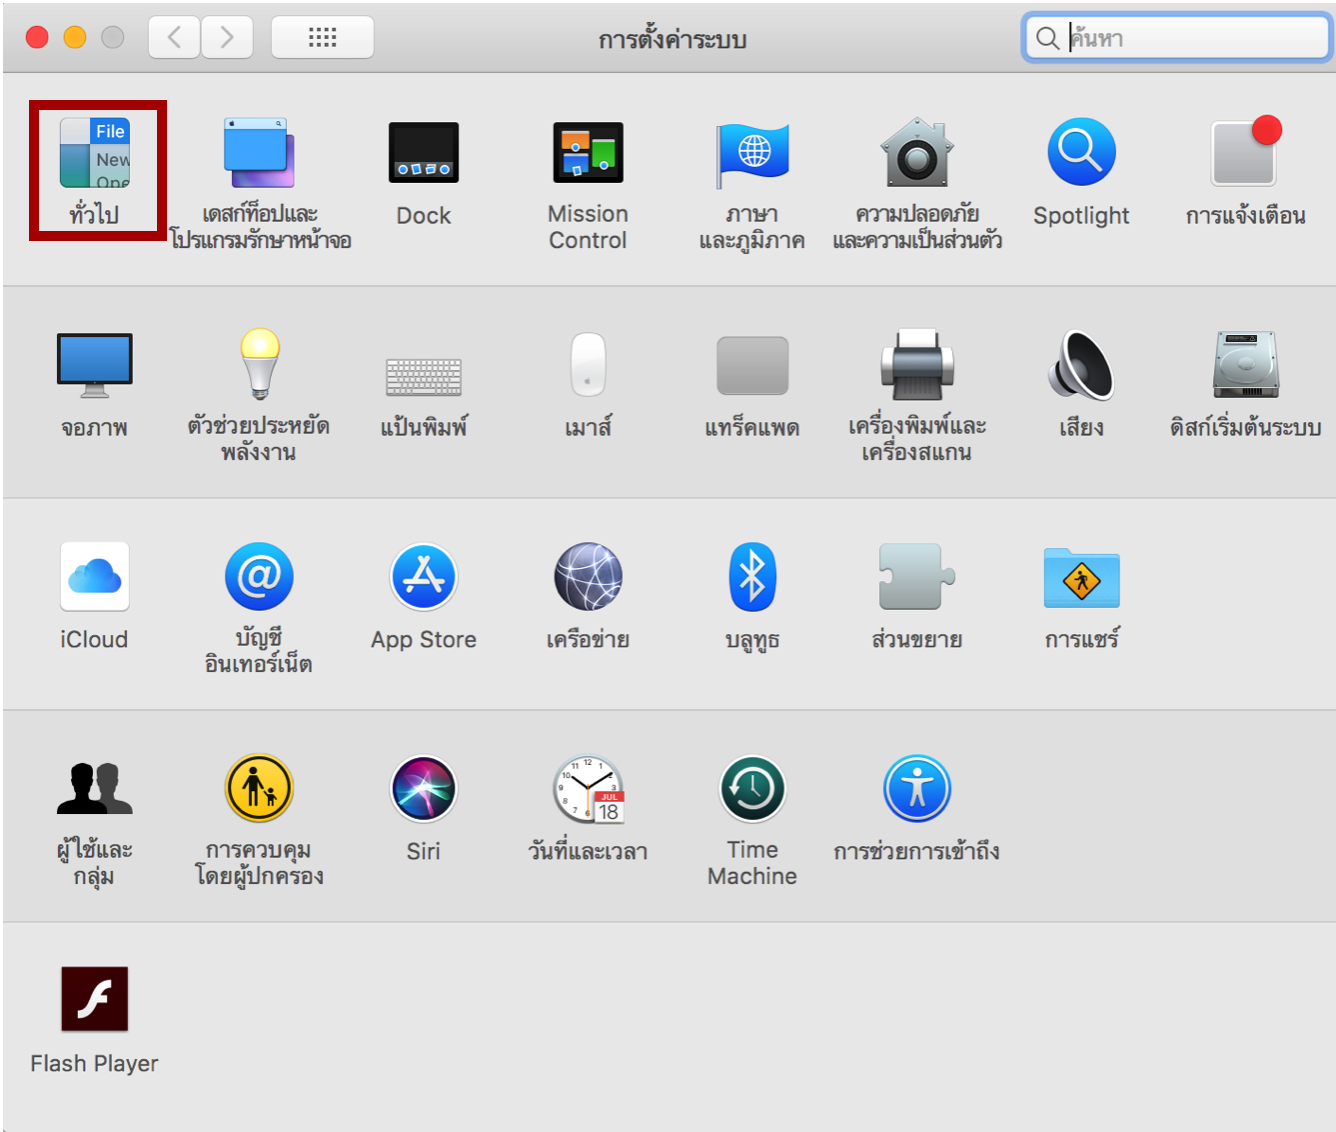Click the show all grid button
Viewport: 1336px width, 1132px height.
[x=322, y=38]
